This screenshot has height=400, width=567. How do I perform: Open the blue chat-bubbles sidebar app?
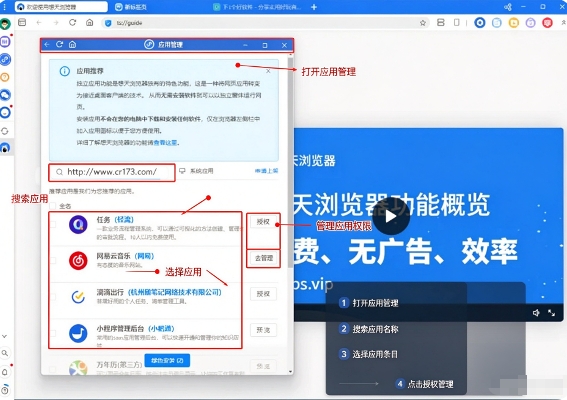(x=5, y=95)
